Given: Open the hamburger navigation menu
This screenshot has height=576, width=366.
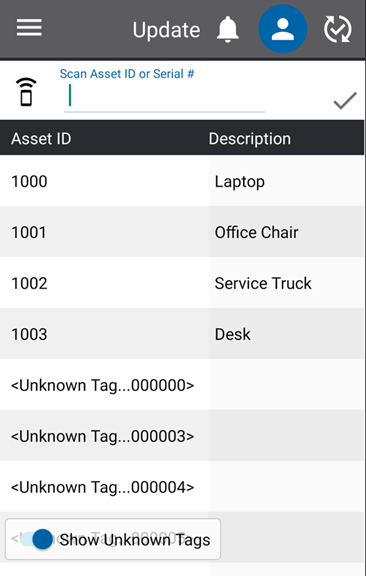Looking at the screenshot, I should point(29,28).
